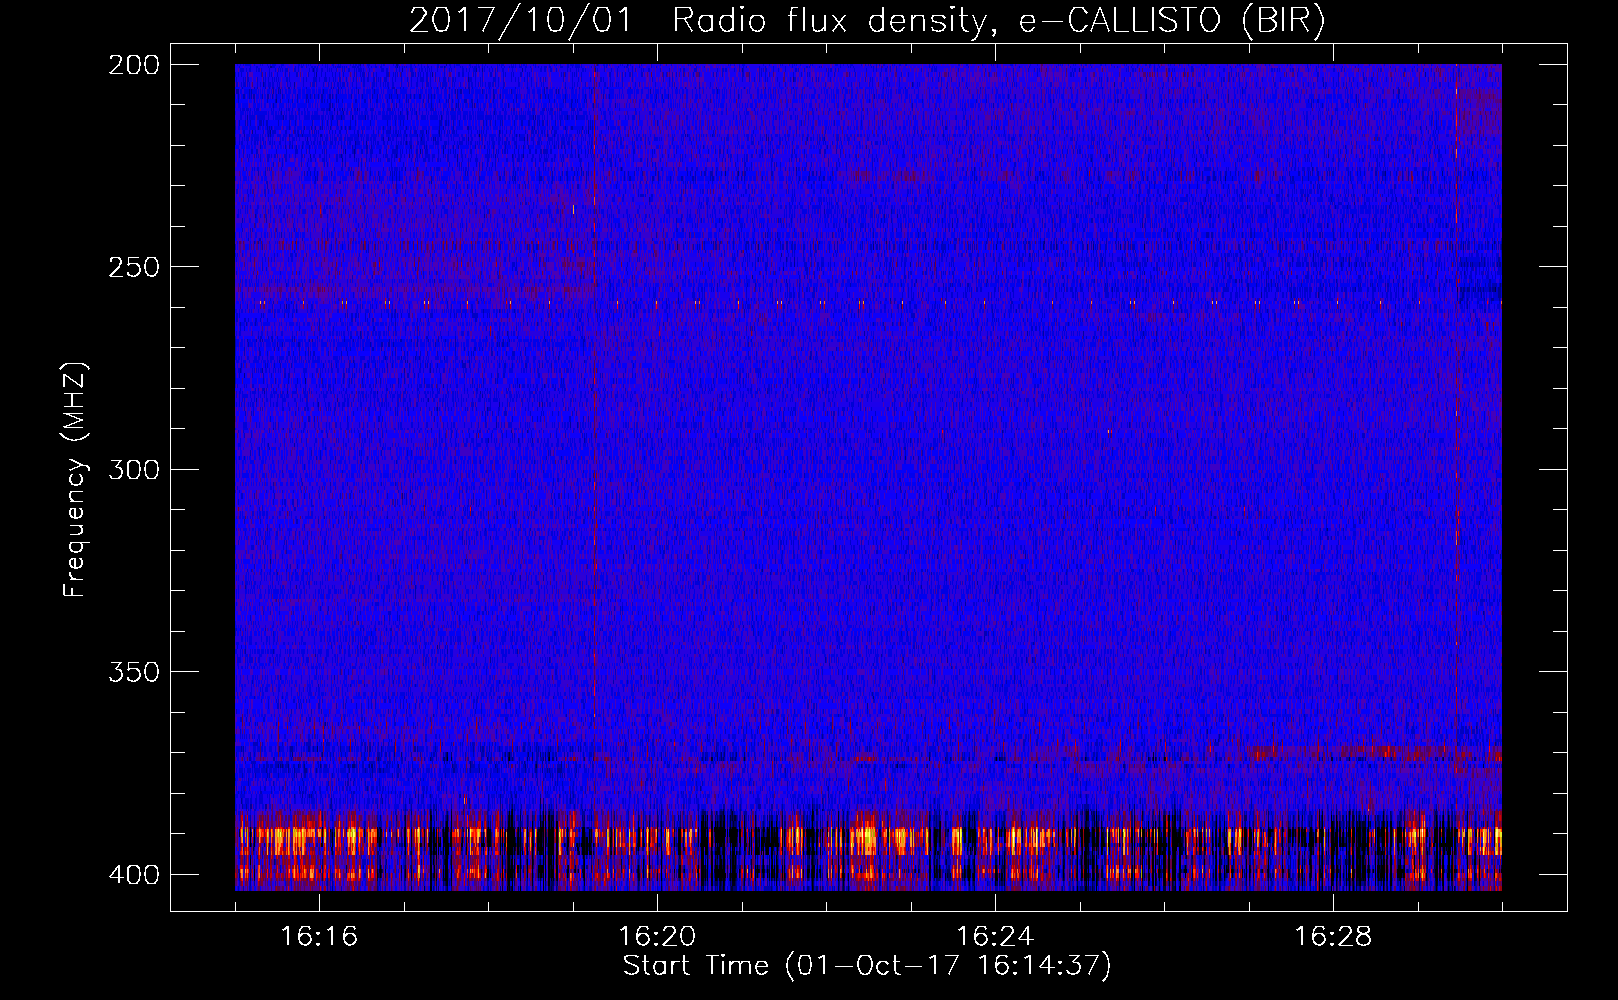This screenshot has width=1618, height=1000.
Task: Click the 16:16 time tick label
Action: click(x=319, y=936)
